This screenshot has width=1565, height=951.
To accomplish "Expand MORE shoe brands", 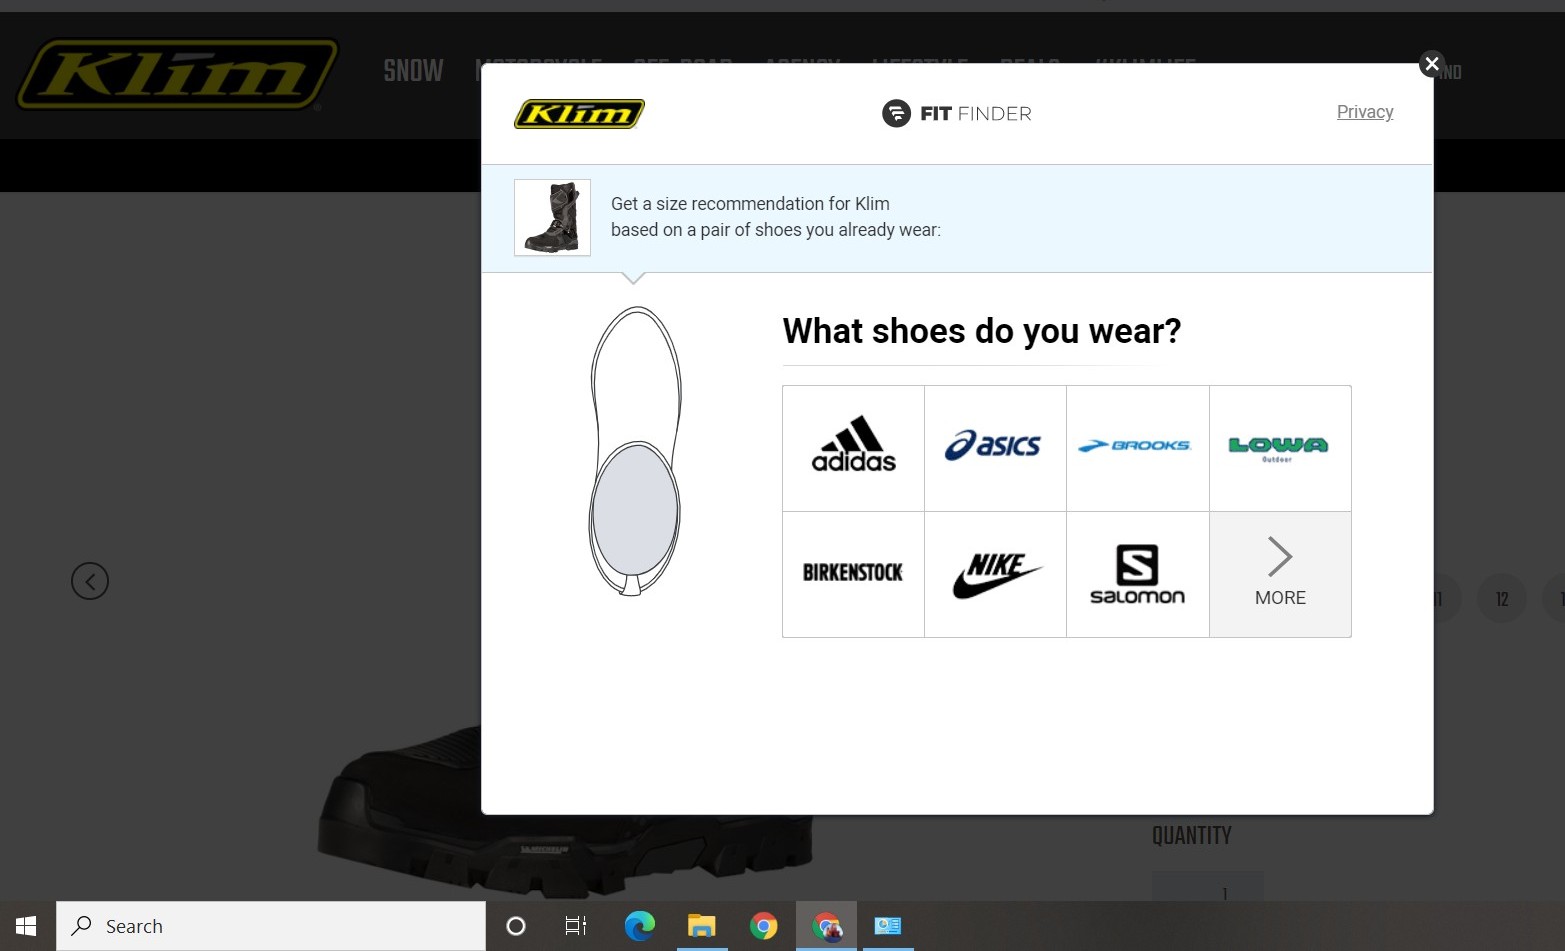I will coord(1279,574).
